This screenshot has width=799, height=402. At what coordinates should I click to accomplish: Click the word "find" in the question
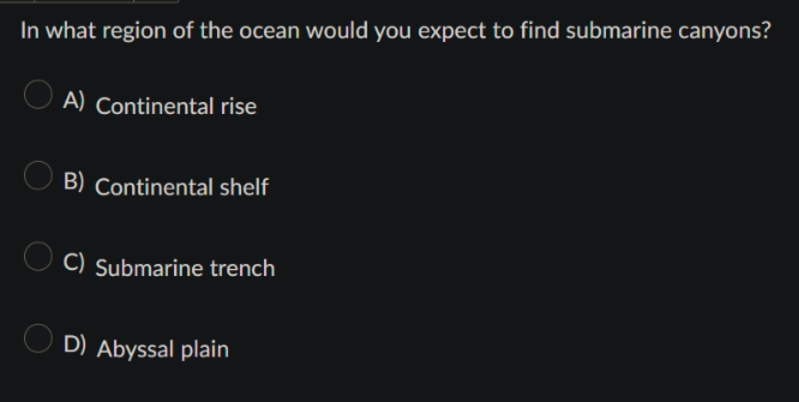click(x=540, y=31)
